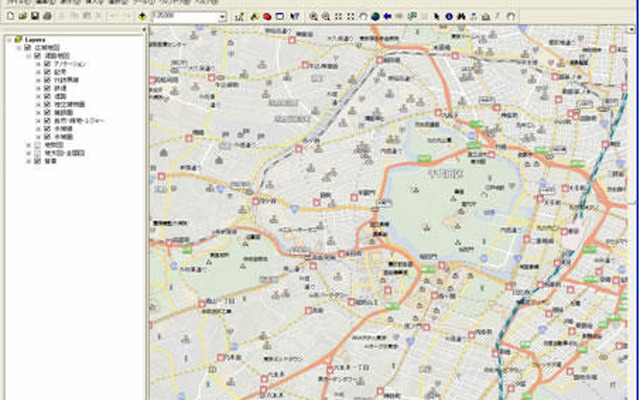
Task: Uncheck the 道路地図 group layer checkbox
Action: (37, 56)
